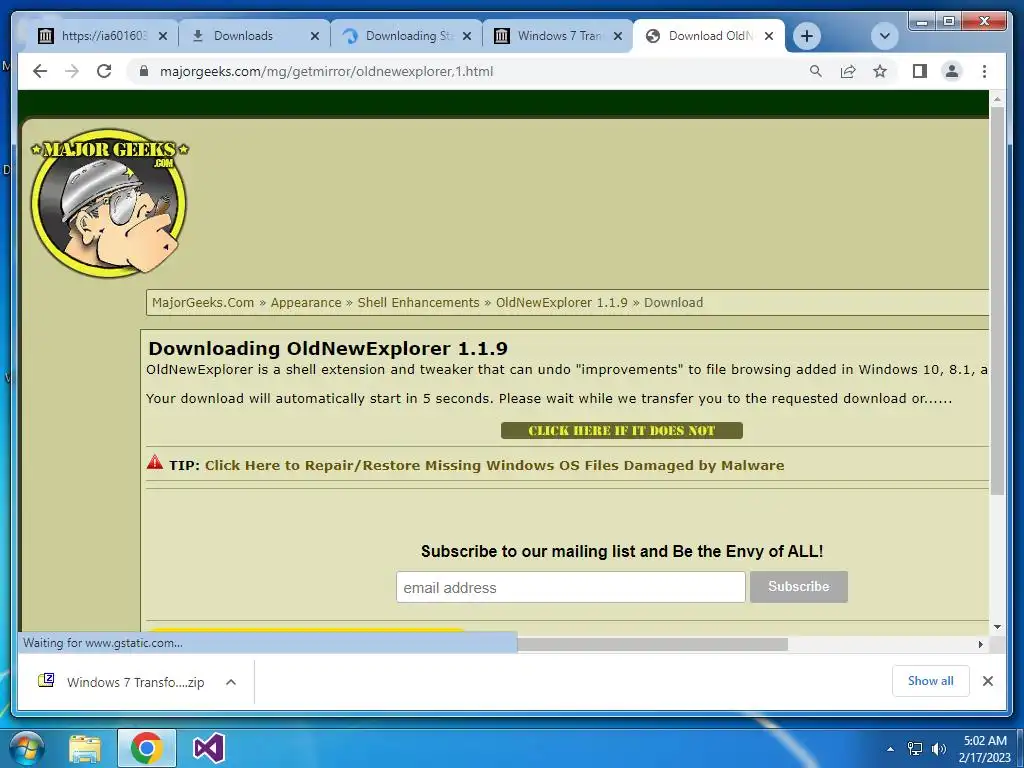Bookmark this tab with the star icon
Screen dimensions: 1024x768
[880, 71]
